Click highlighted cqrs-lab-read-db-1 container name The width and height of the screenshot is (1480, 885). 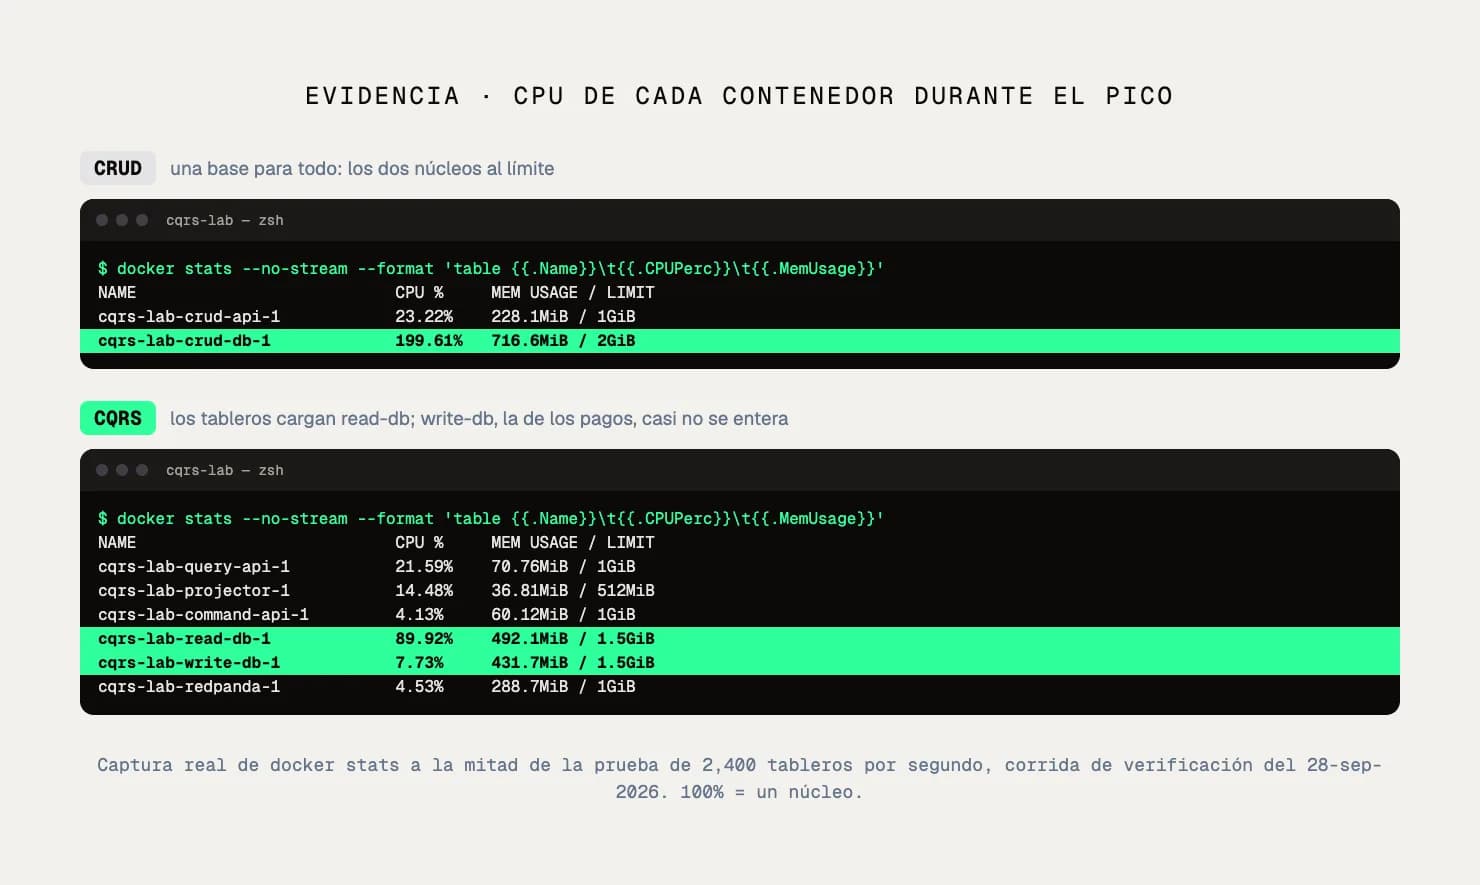(184, 638)
